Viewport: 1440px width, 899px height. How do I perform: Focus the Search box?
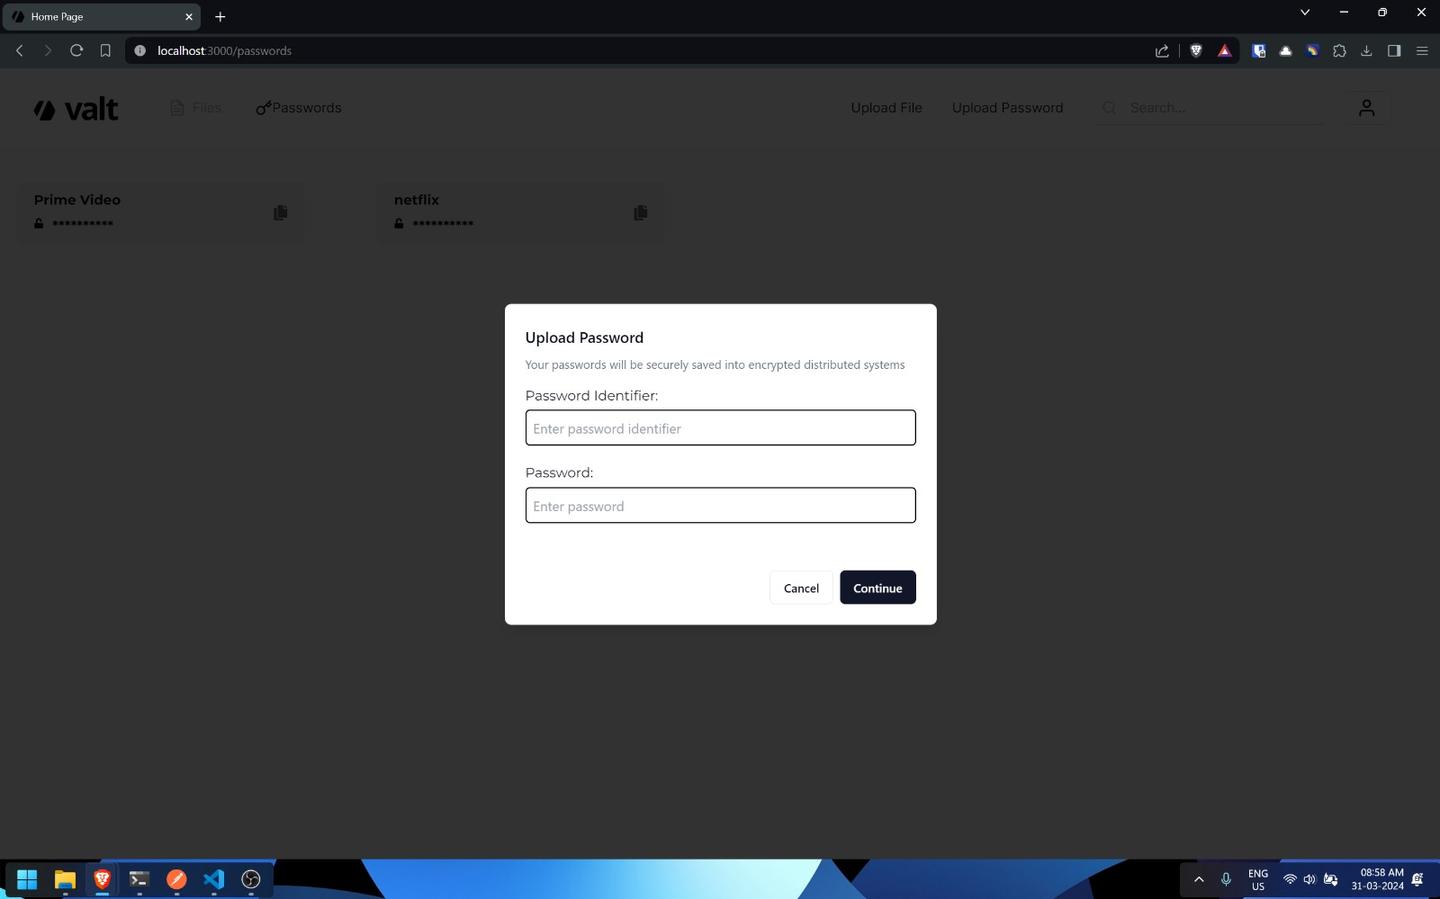pyautogui.click(x=1210, y=108)
